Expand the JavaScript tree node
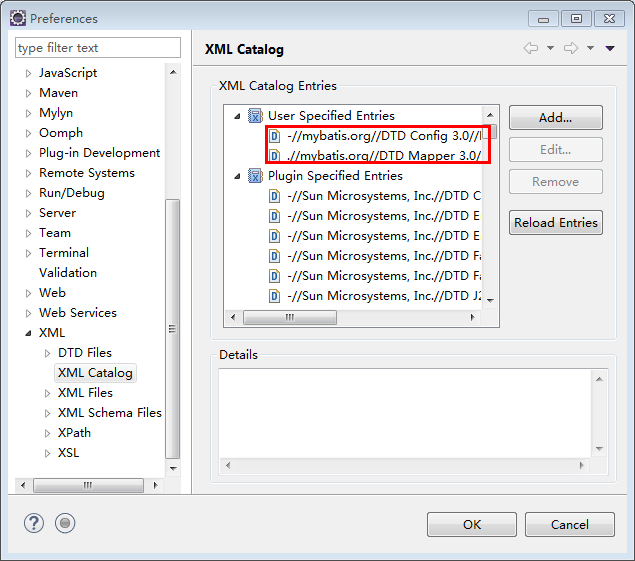 point(28,73)
